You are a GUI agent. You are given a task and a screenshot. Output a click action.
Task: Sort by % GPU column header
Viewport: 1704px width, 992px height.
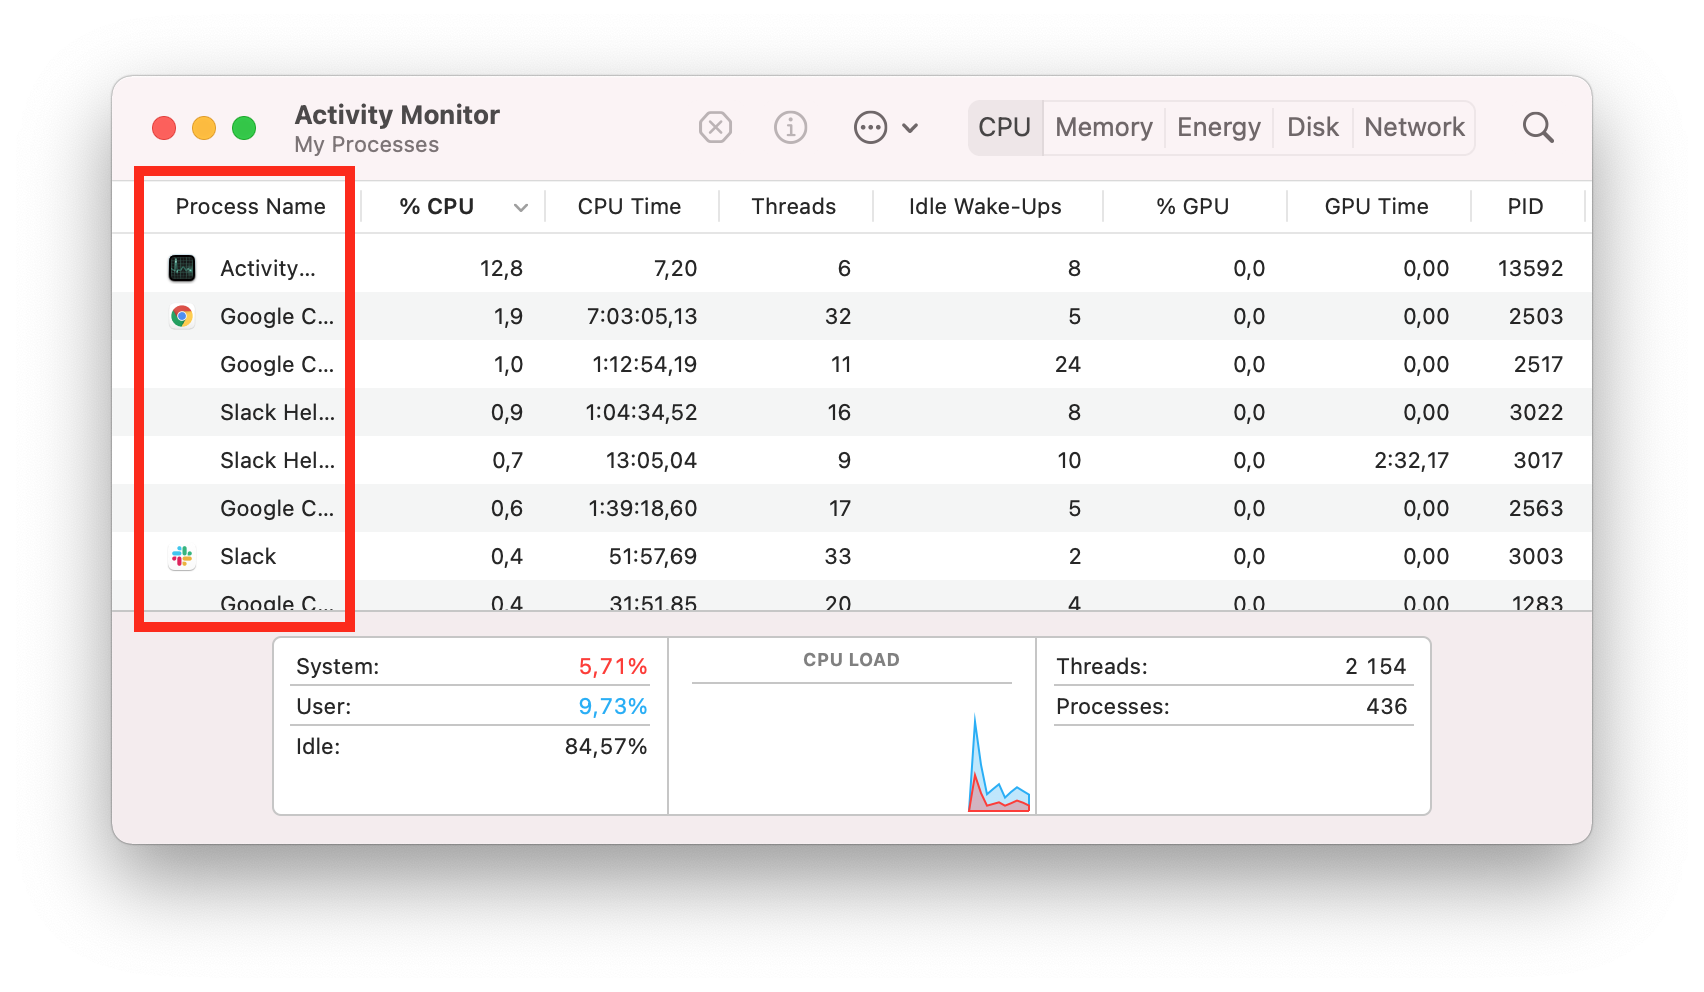pyautogui.click(x=1192, y=206)
